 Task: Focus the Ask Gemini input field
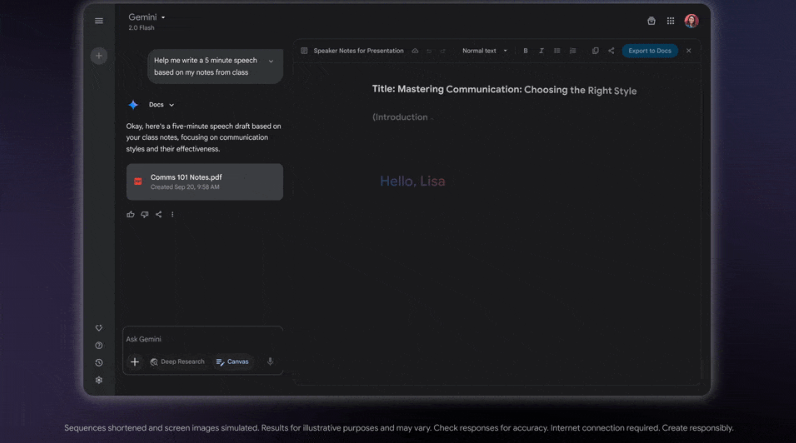point(203,339)
